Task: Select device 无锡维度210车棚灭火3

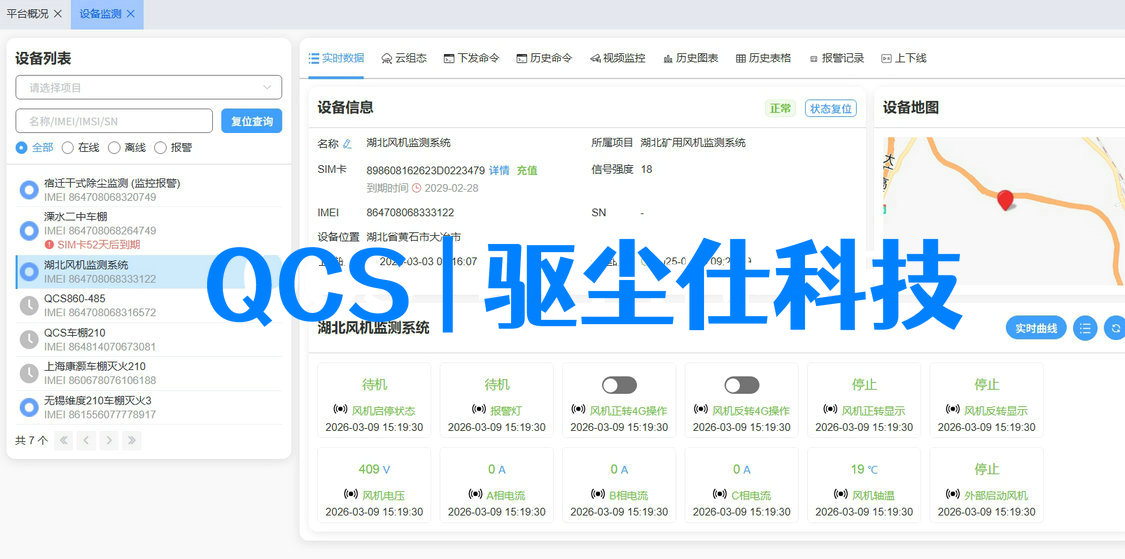Action: tap(149, 407)
